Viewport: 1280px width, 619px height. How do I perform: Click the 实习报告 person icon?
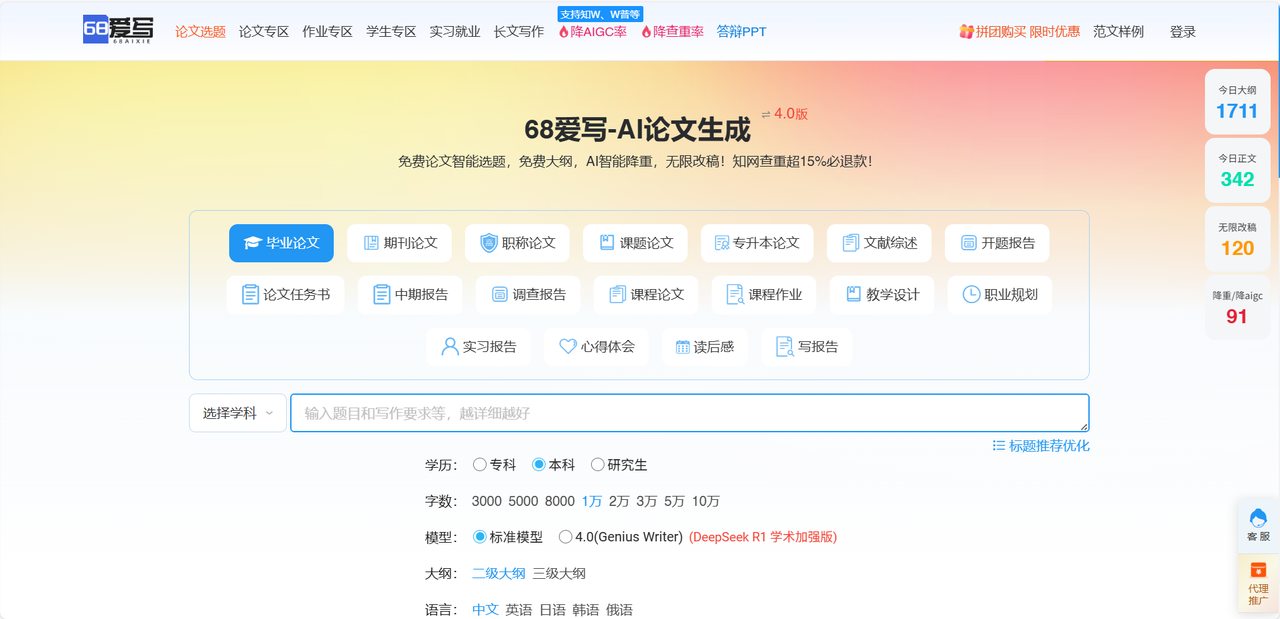click(x=450, y=347)
